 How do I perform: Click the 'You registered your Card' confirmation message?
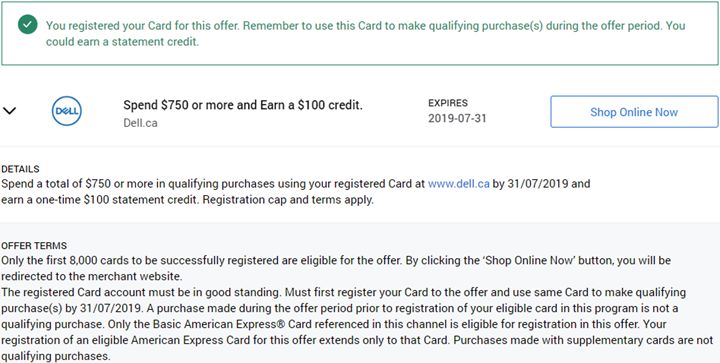click(x=366, y=34)
